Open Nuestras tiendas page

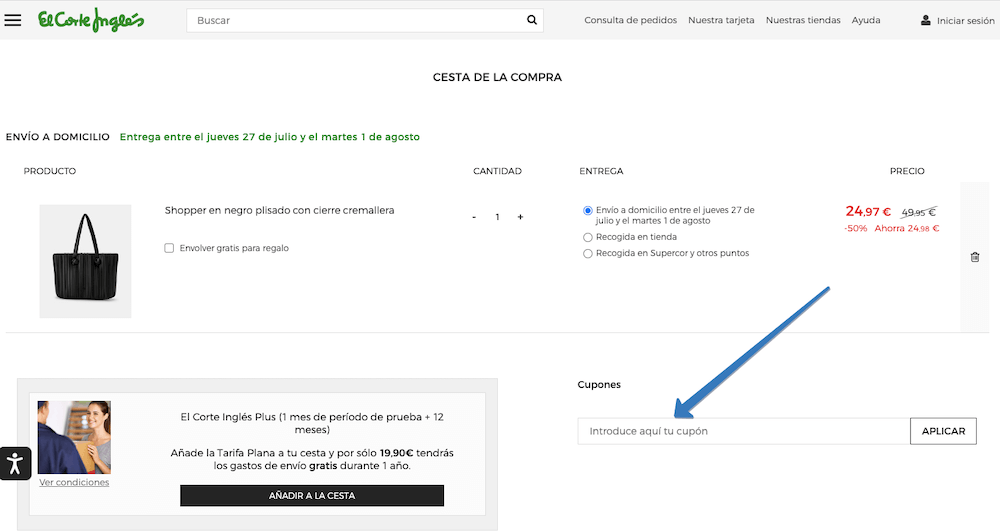click(803, 20)
